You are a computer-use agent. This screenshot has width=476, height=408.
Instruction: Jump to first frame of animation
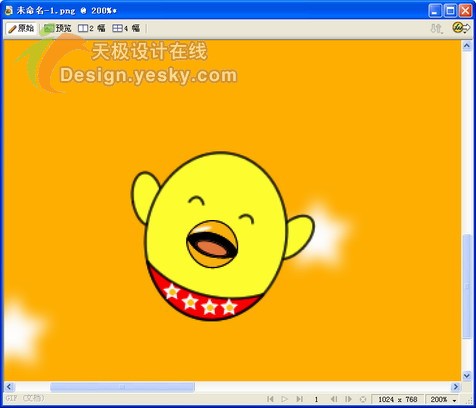270,399
